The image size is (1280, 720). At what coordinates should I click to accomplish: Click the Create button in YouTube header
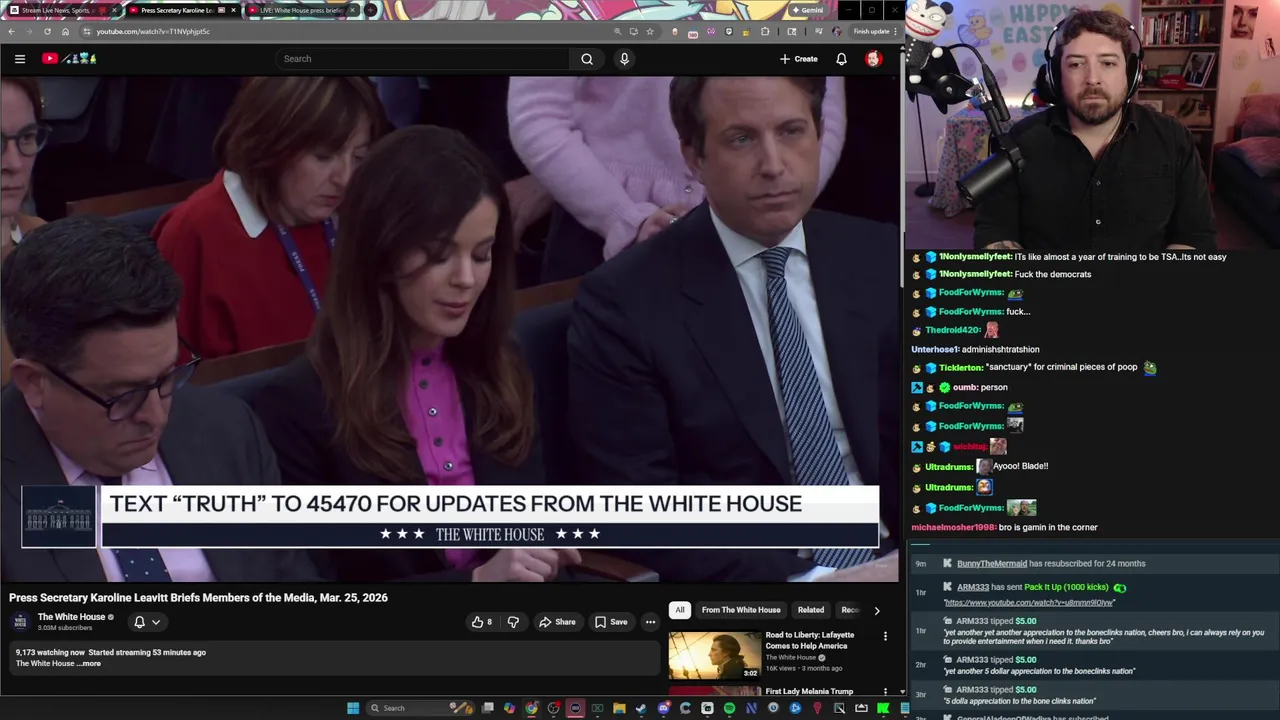(x=799, y=59)
